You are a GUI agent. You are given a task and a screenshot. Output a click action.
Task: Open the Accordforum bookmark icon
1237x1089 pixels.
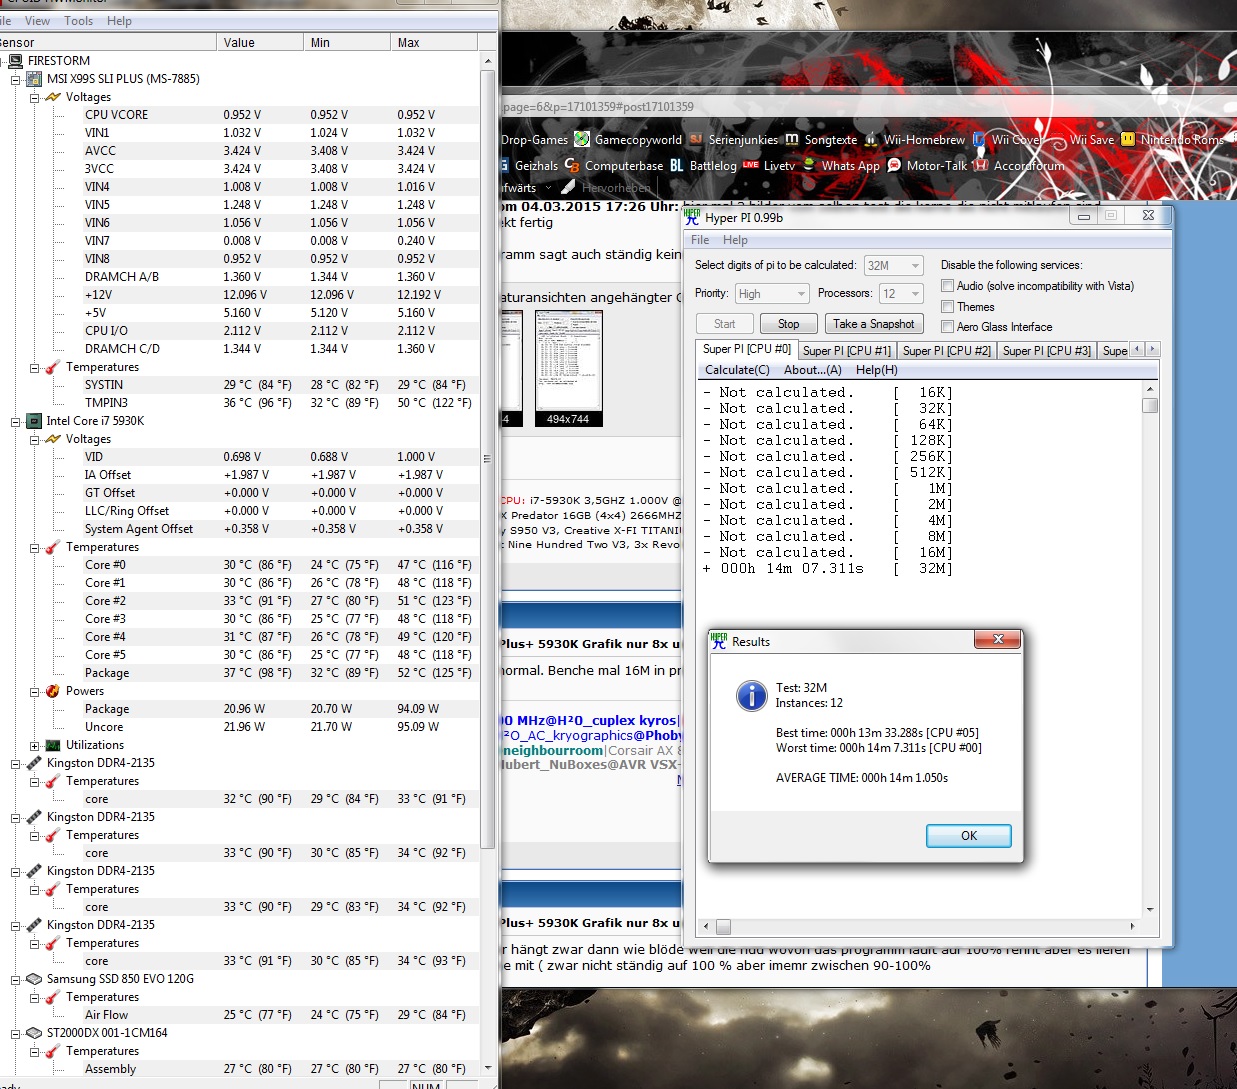(x=981, y=166)
